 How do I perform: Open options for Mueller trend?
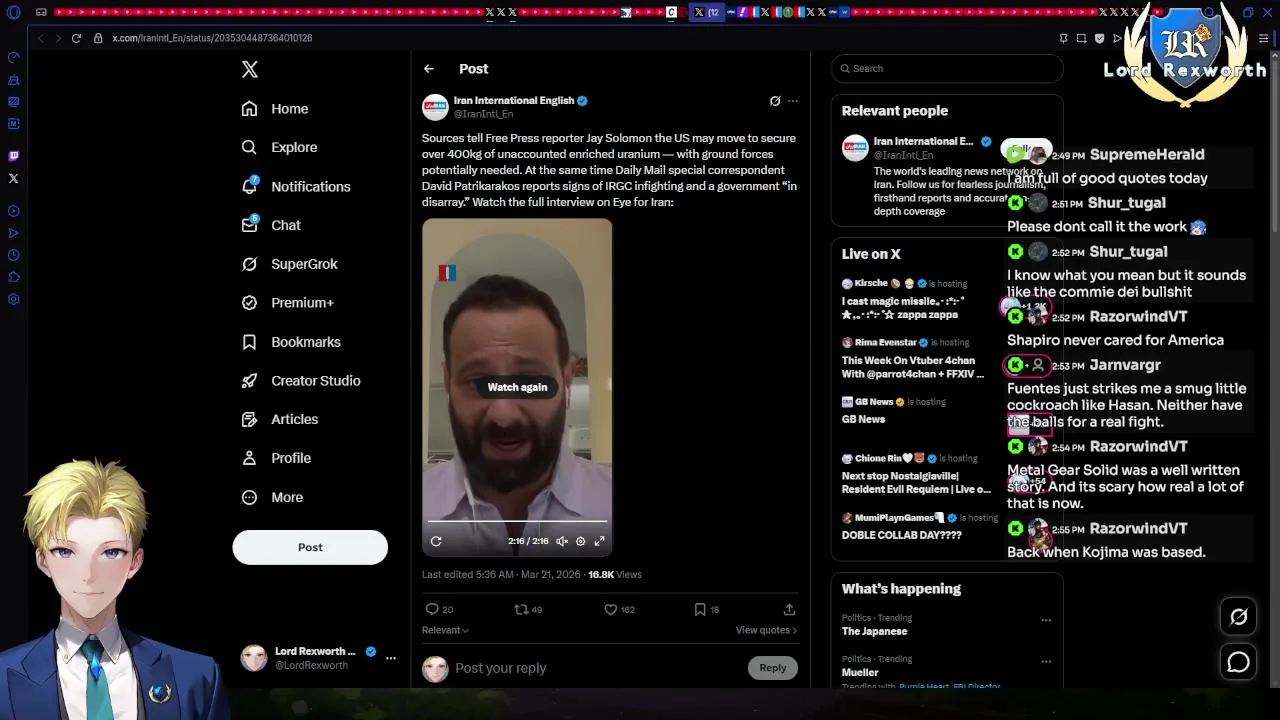(1046, 661)
